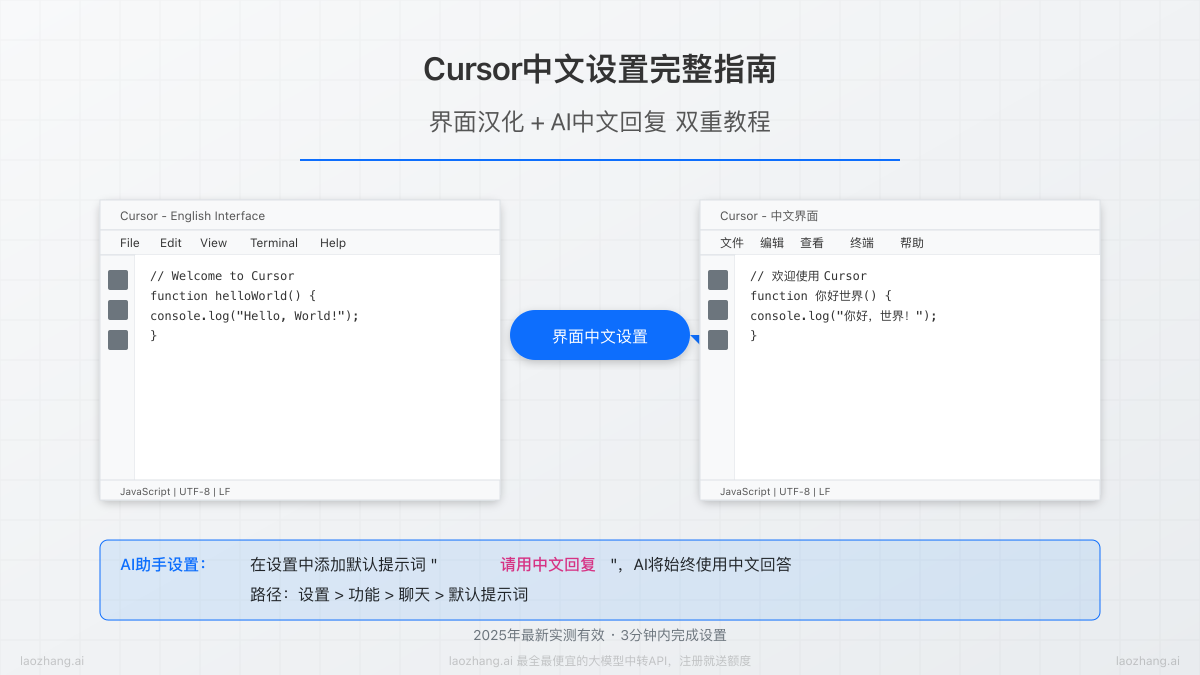Click the AI将始终使用中文回答 text
The width and height of the screenshot is (1200, 675).
713,565
